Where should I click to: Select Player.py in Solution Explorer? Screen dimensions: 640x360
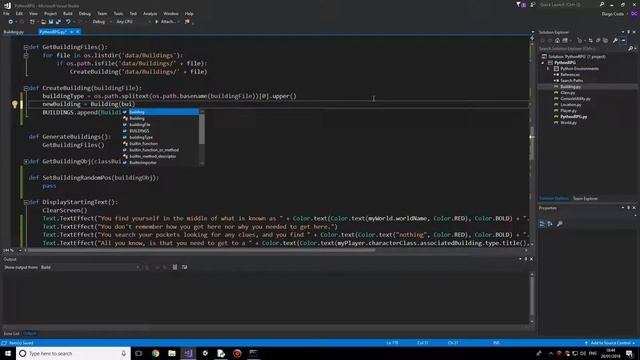pyautogui.click(x=568, y=111)
